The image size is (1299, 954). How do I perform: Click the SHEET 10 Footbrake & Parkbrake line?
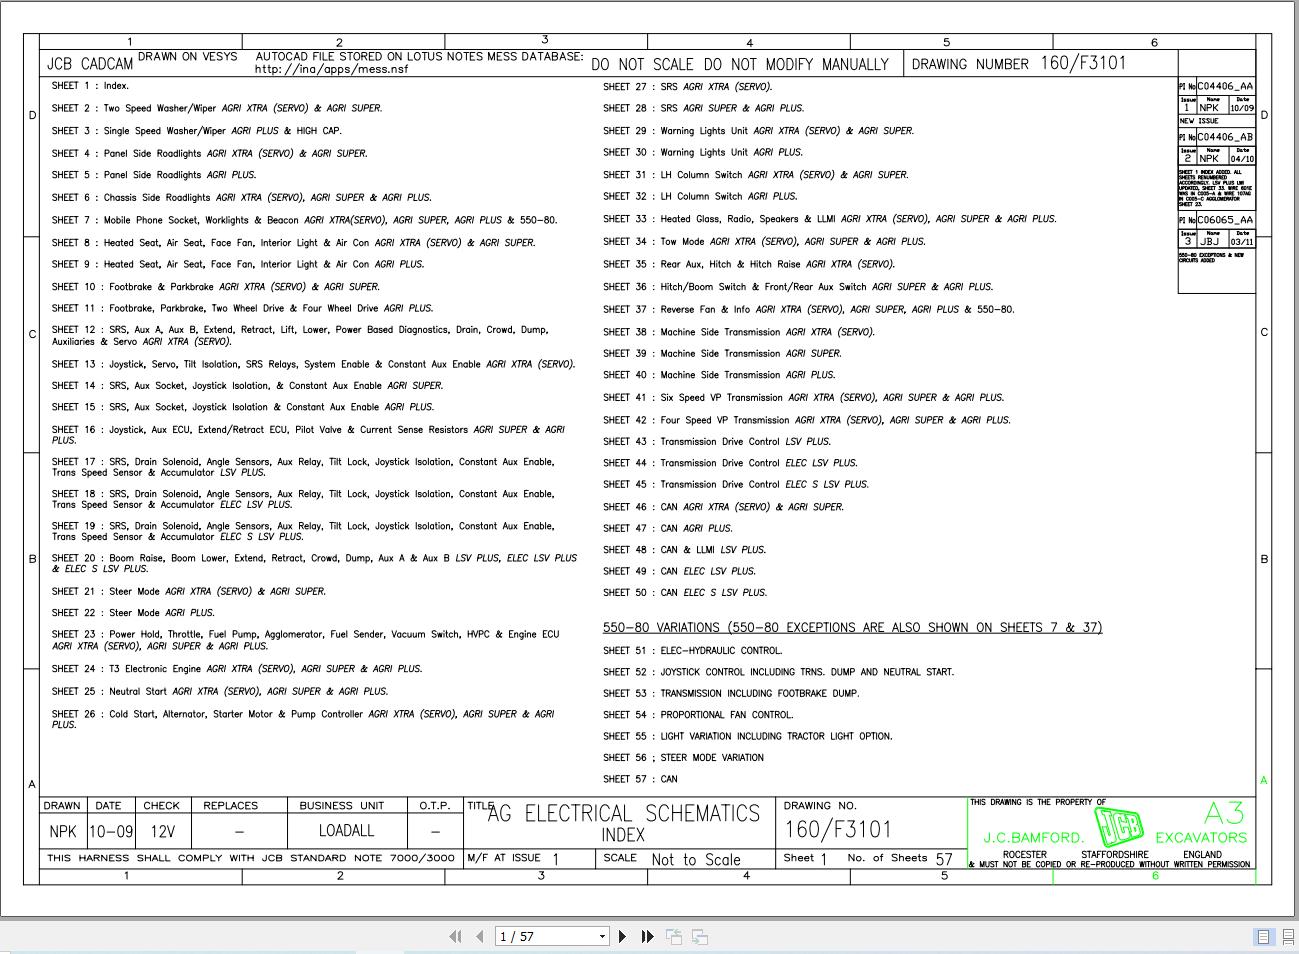click(216, 287)
